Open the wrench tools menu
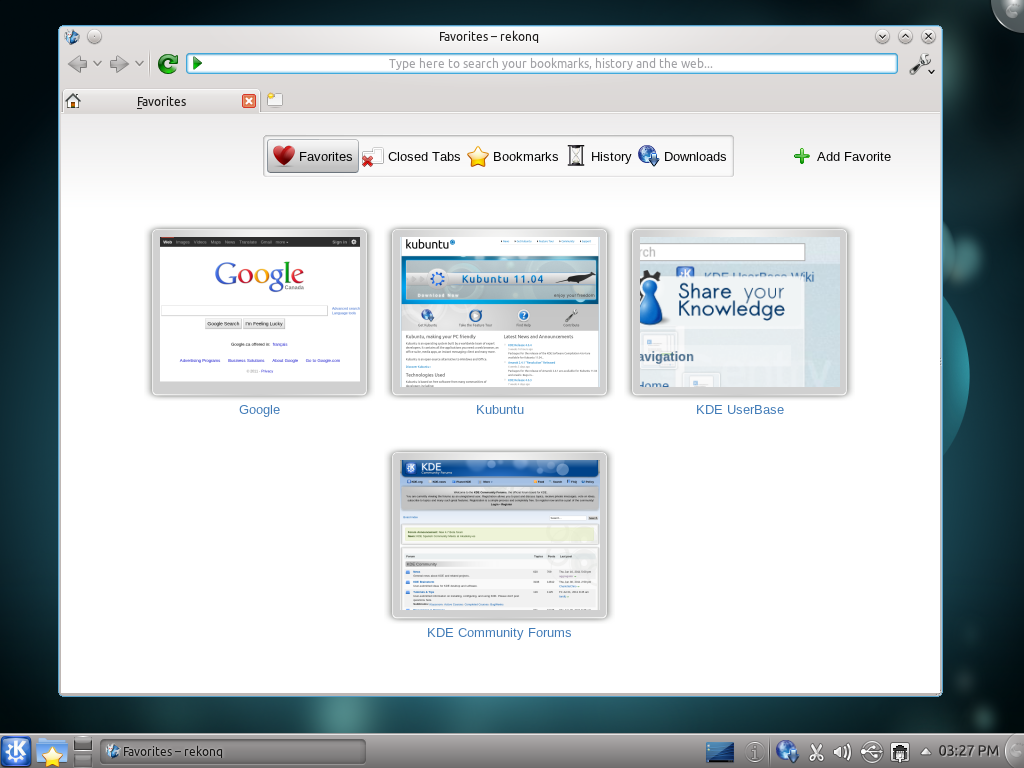This screenshot has width=1024, height=768. (x=921, y=64)
